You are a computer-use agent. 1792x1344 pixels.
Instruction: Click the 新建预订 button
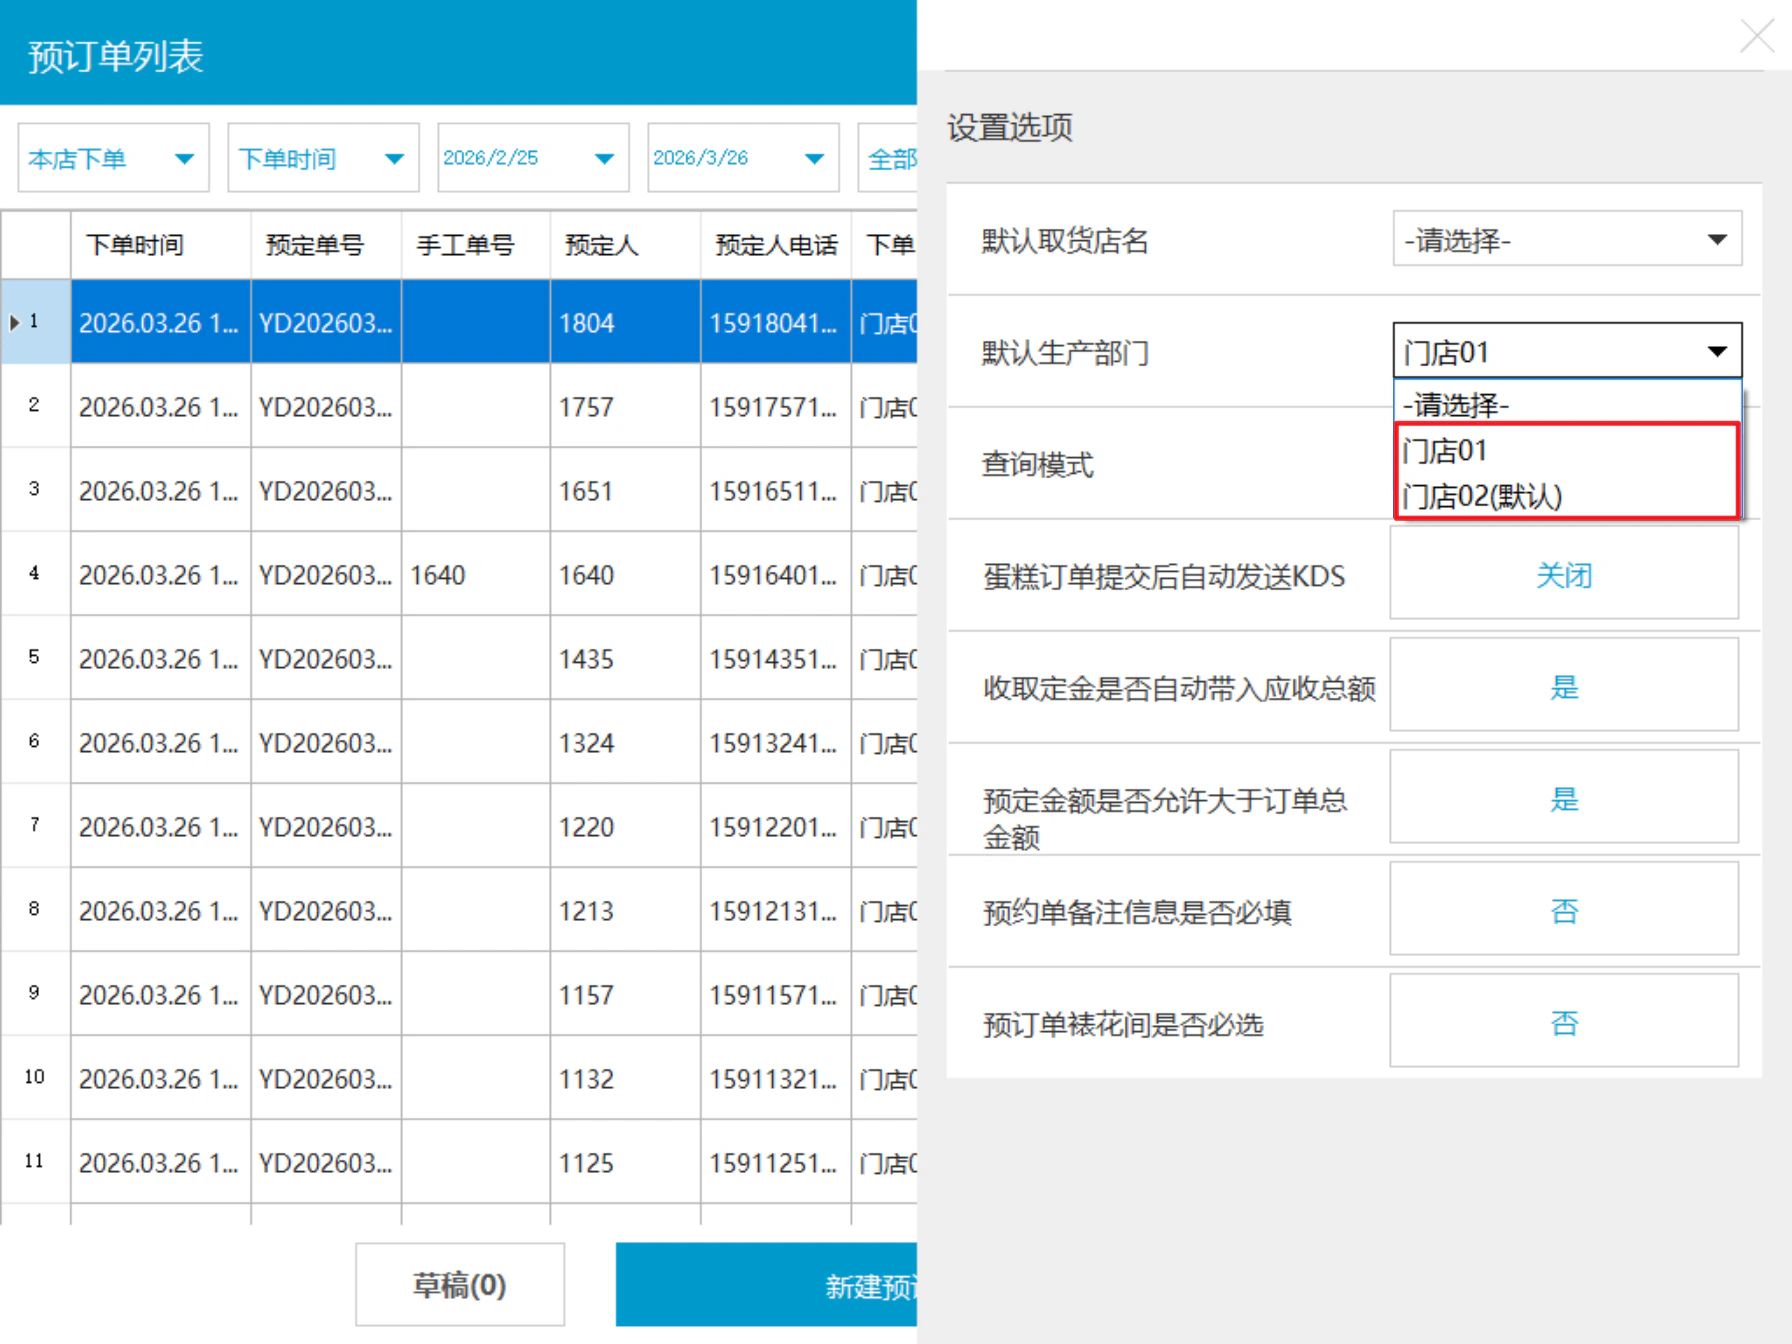(767, 1285)
